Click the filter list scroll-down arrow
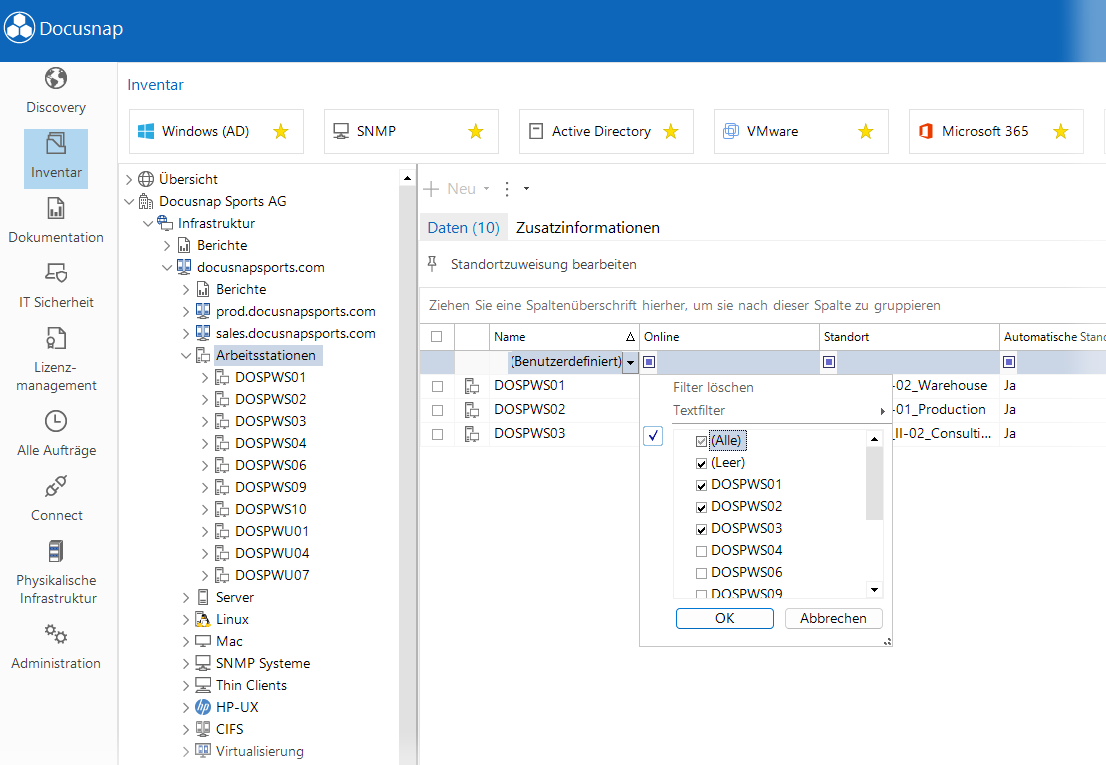Screen dimensions: 1106x765 (x=875, y=589)
